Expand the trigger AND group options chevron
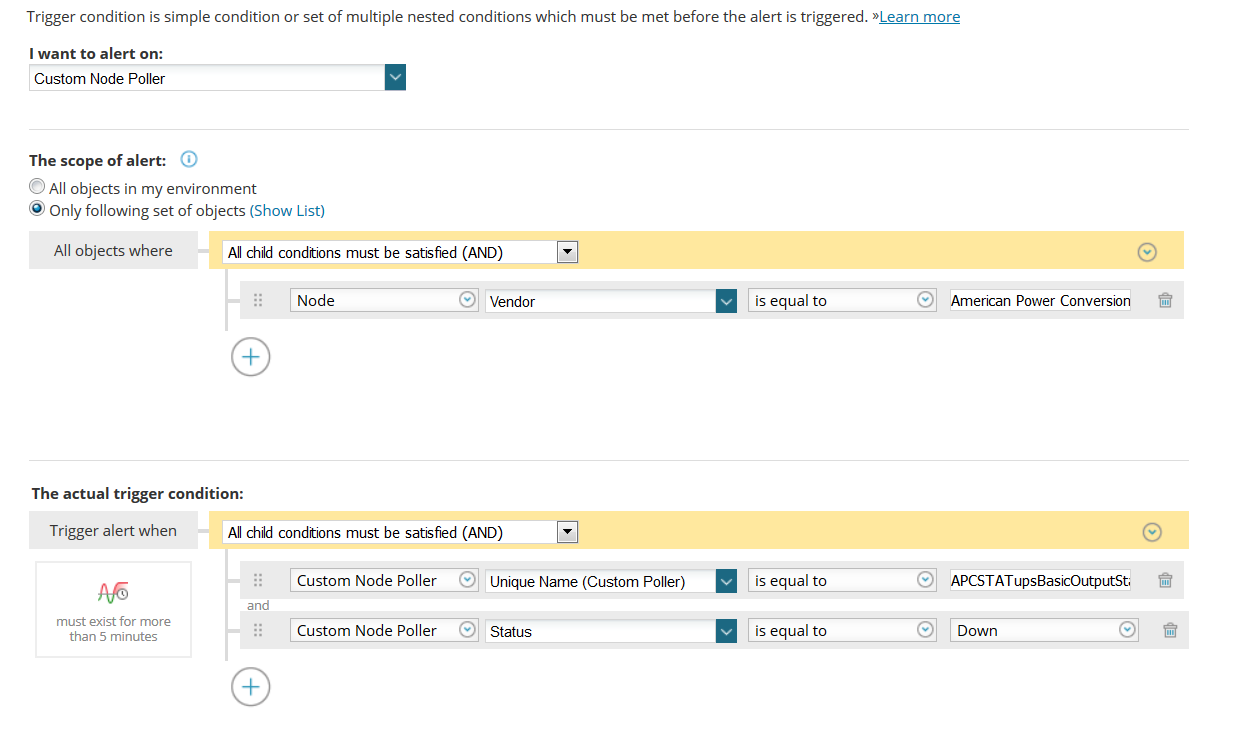Viewport: 1249px width, 751px height. tap(1151, 532)
